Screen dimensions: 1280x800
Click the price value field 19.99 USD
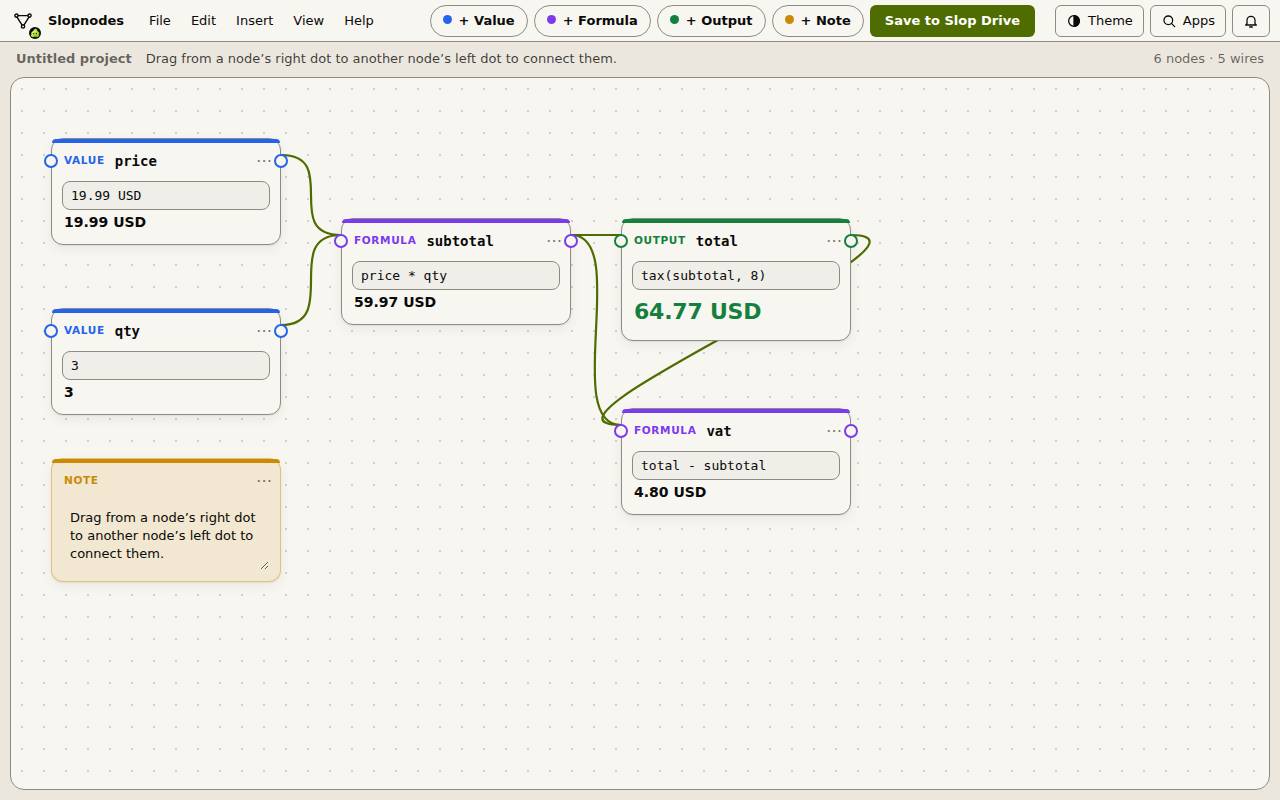click(166, 196)
